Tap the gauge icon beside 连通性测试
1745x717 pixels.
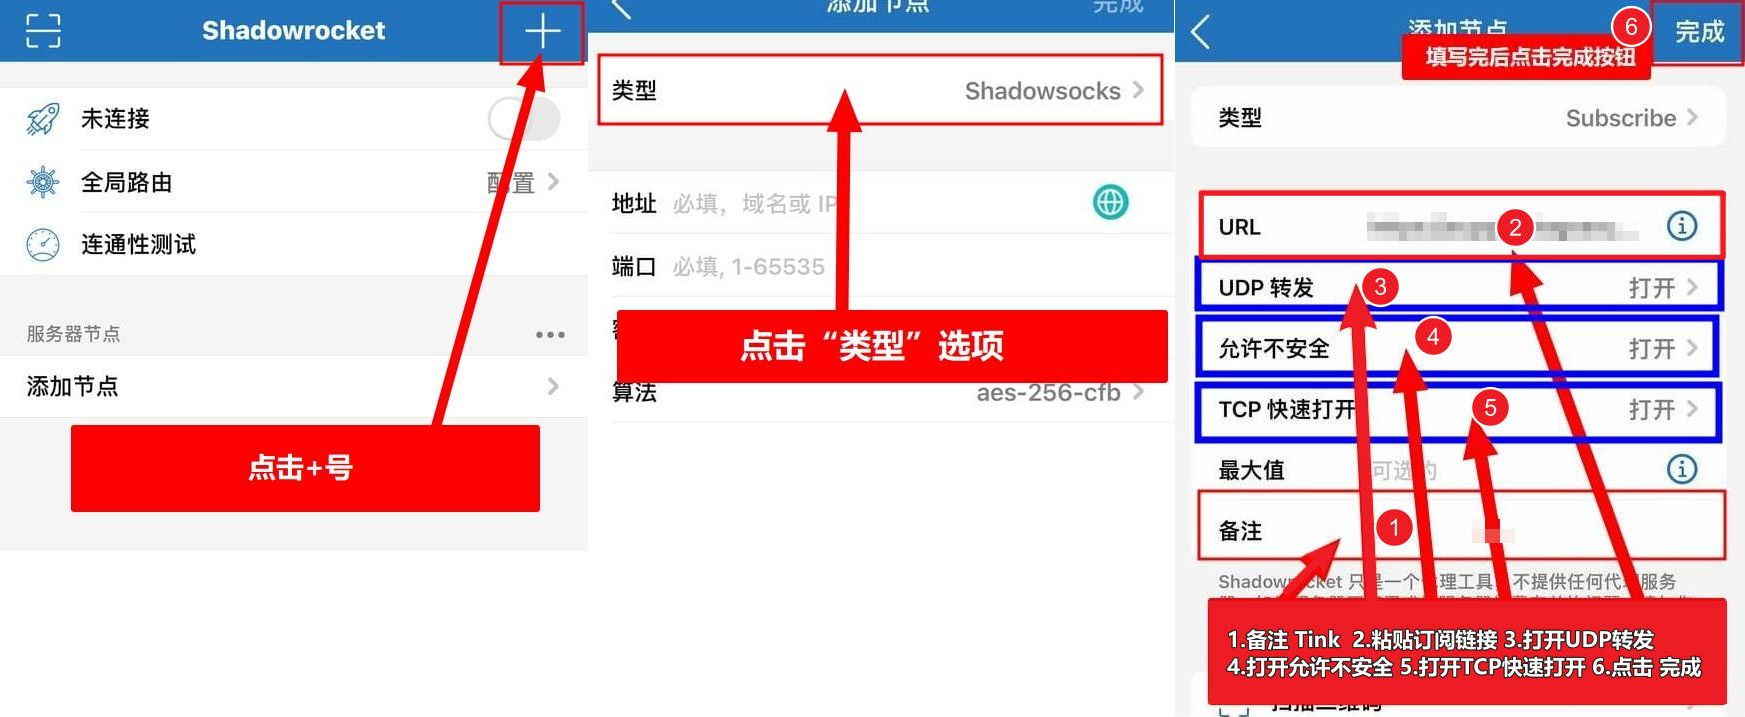click(x=43, y=244)
